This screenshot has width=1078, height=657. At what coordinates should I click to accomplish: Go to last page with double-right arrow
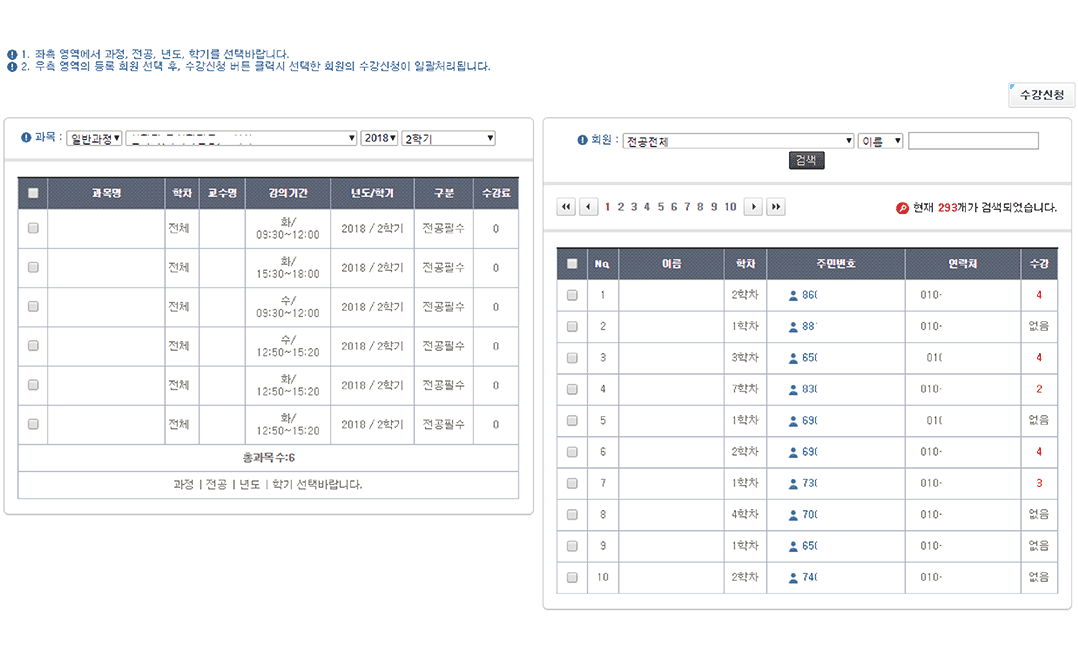coord(776,207)
